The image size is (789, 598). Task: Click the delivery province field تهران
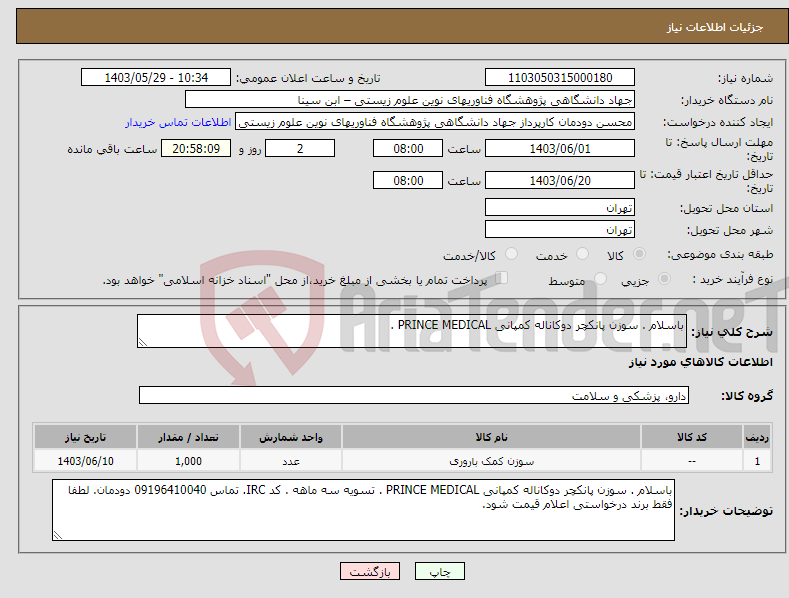(x=560, y=207)
